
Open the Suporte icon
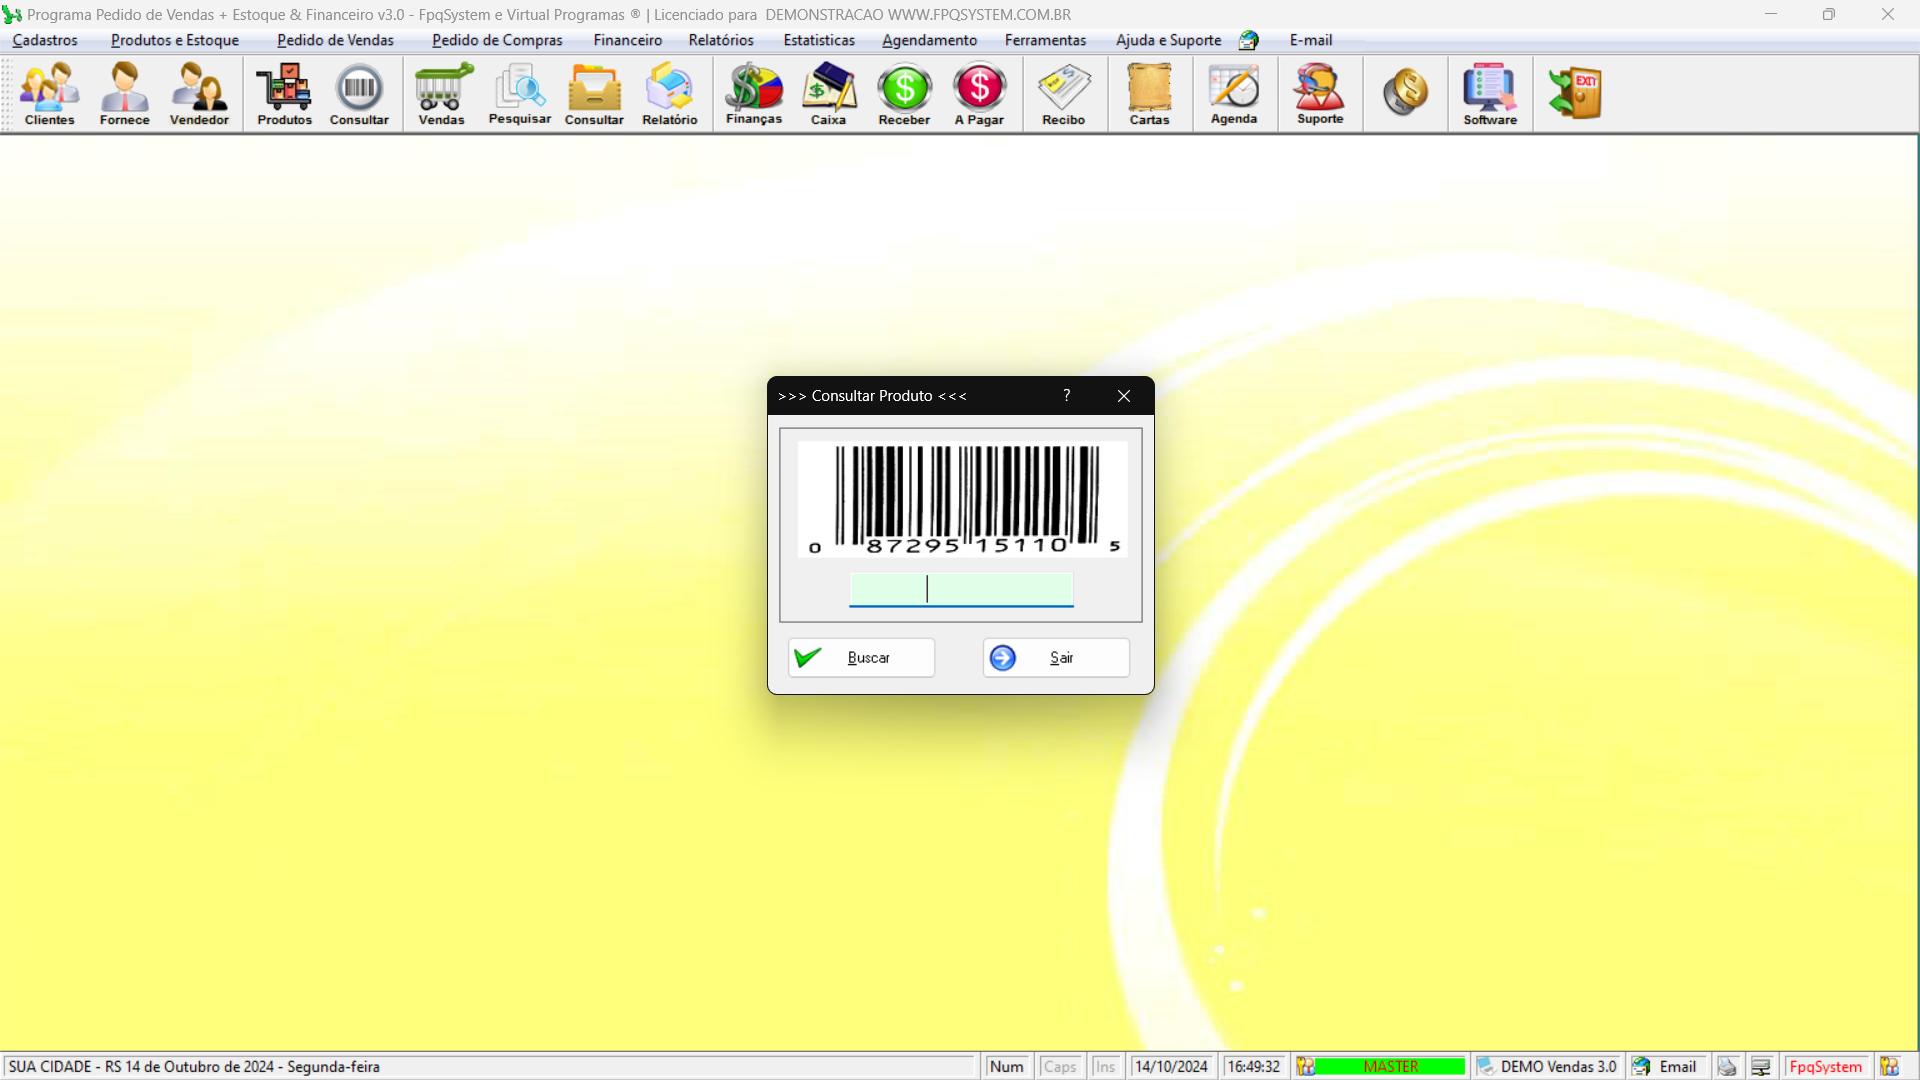tap(1319, 94)
